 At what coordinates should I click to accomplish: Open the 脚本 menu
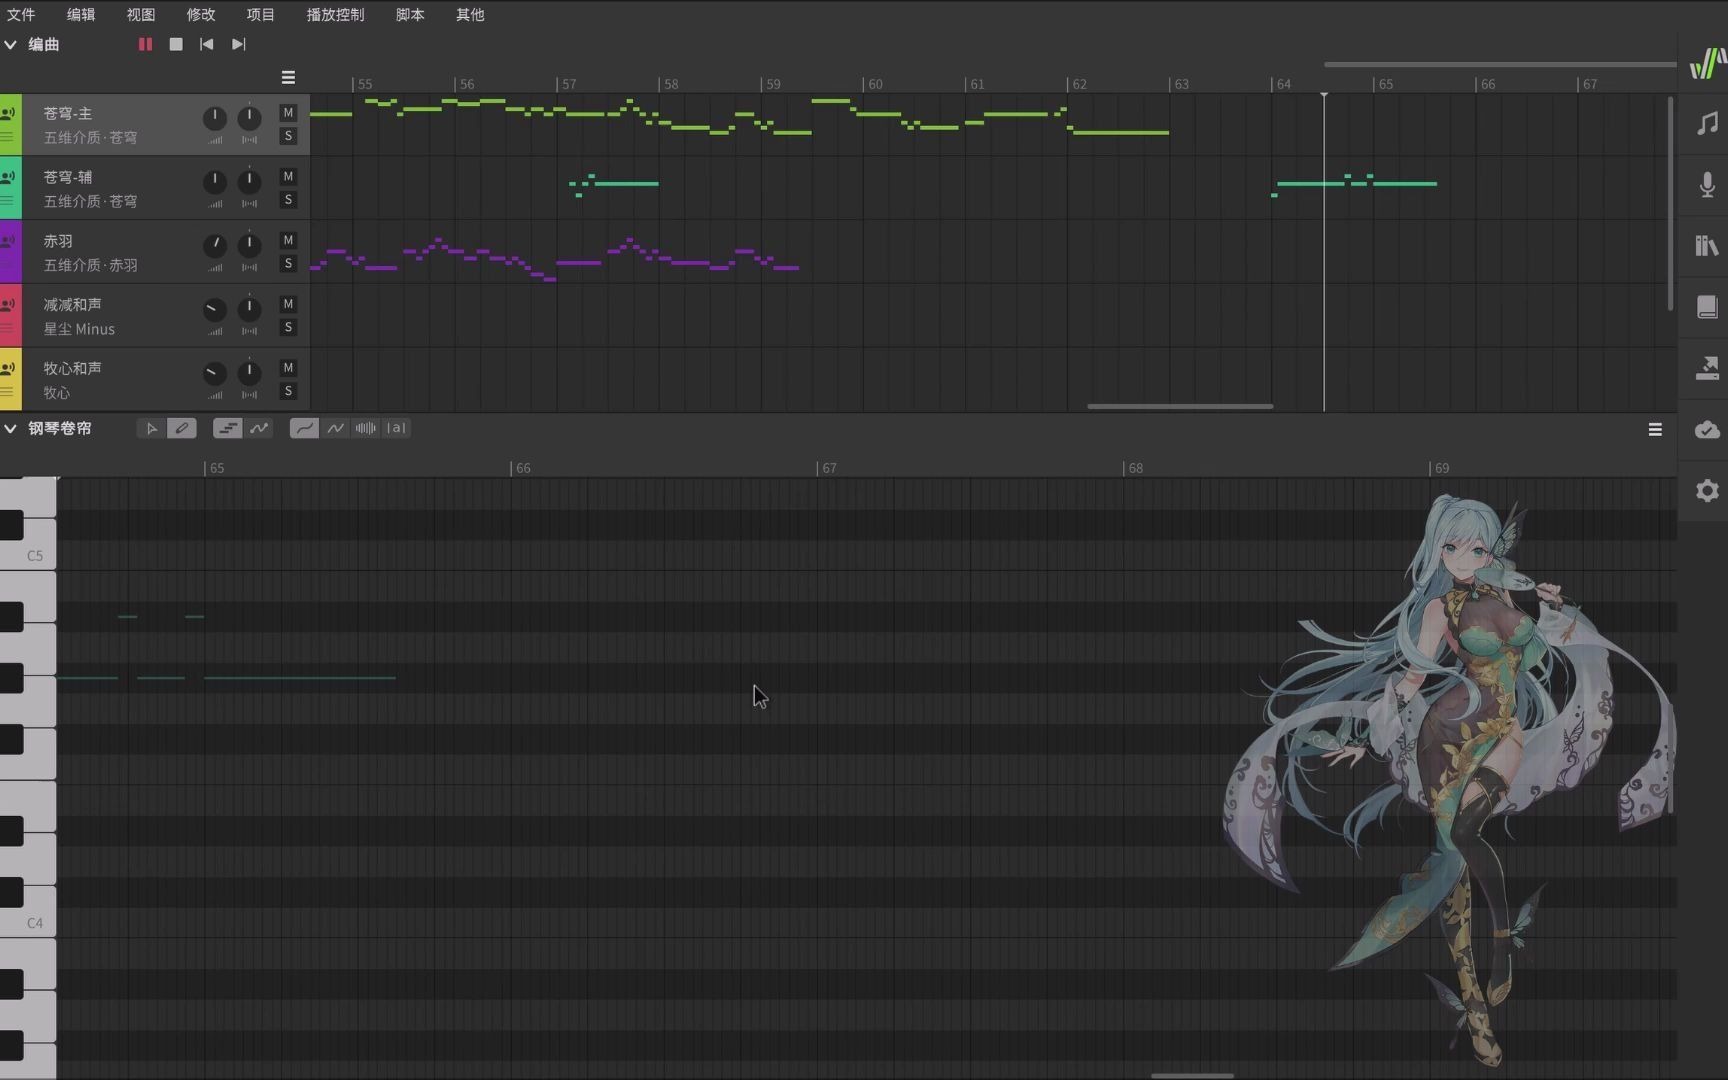pos(410,15)
